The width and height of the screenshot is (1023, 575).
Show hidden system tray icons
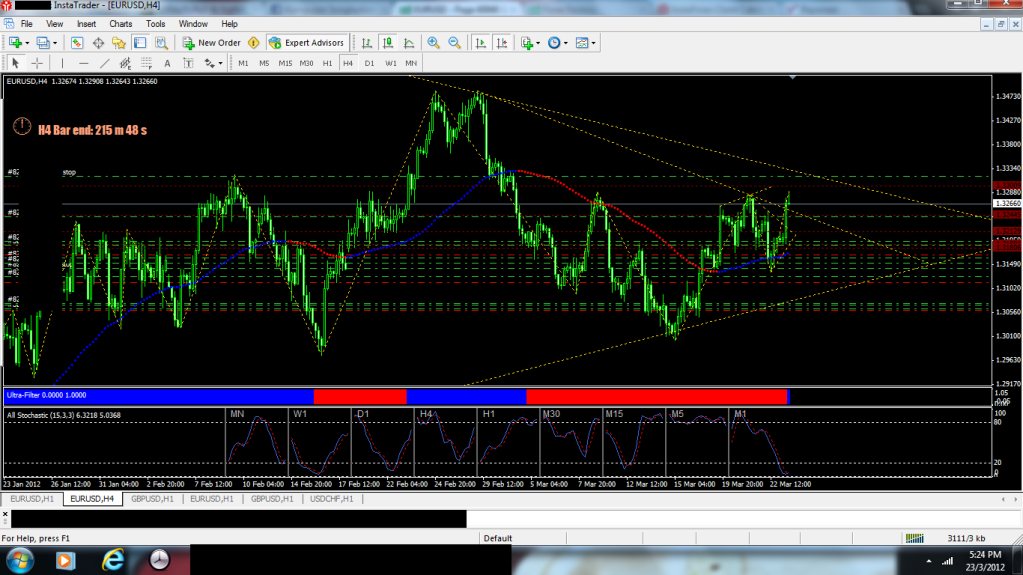pyautogui.click(x=928, y=561)
